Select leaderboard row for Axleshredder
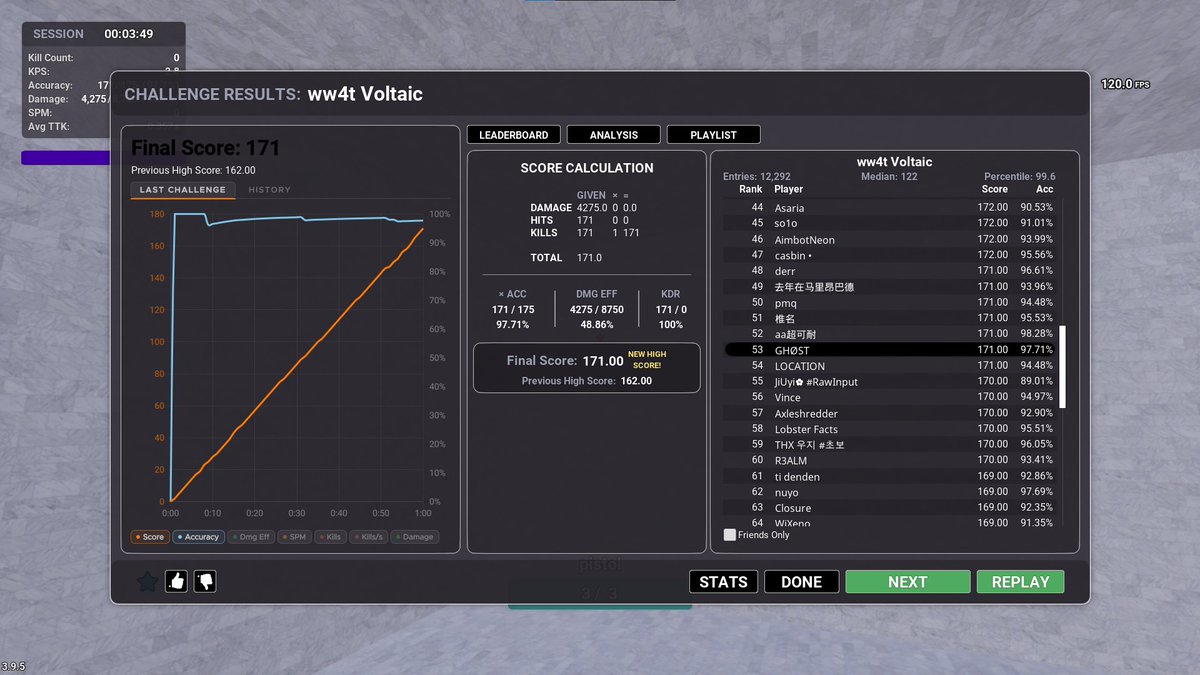Screen dimensions: 1200x675 [x=890, y=413]
